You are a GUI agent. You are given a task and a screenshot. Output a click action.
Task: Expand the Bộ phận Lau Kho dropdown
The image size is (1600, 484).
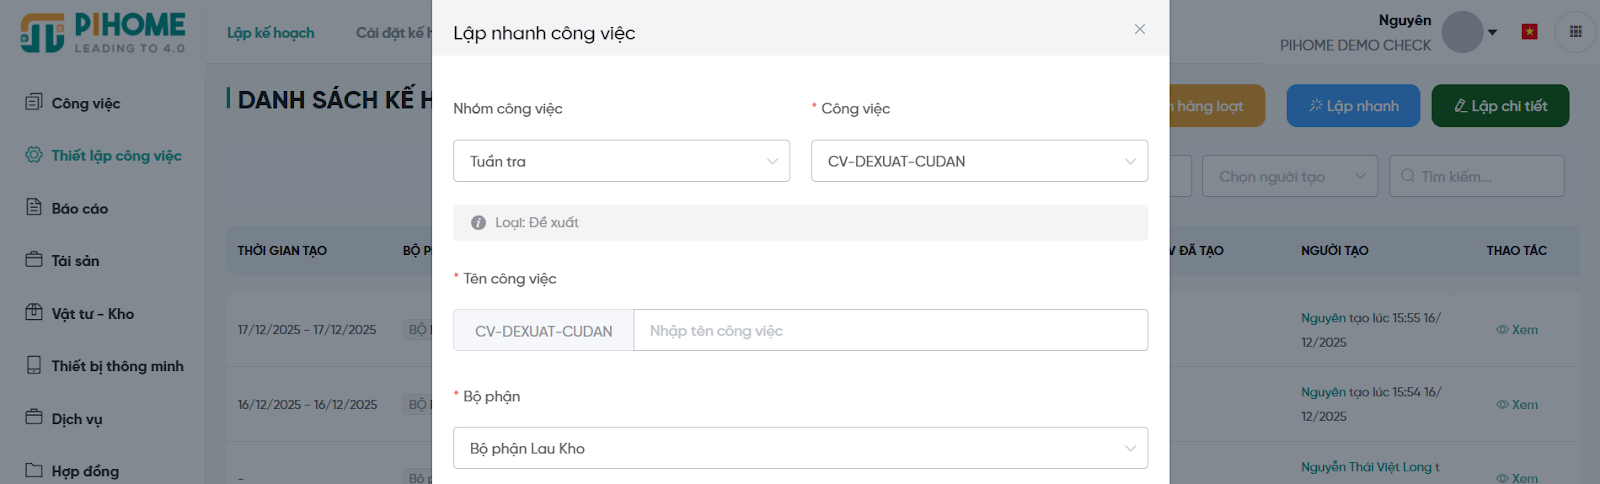(800, 448)
